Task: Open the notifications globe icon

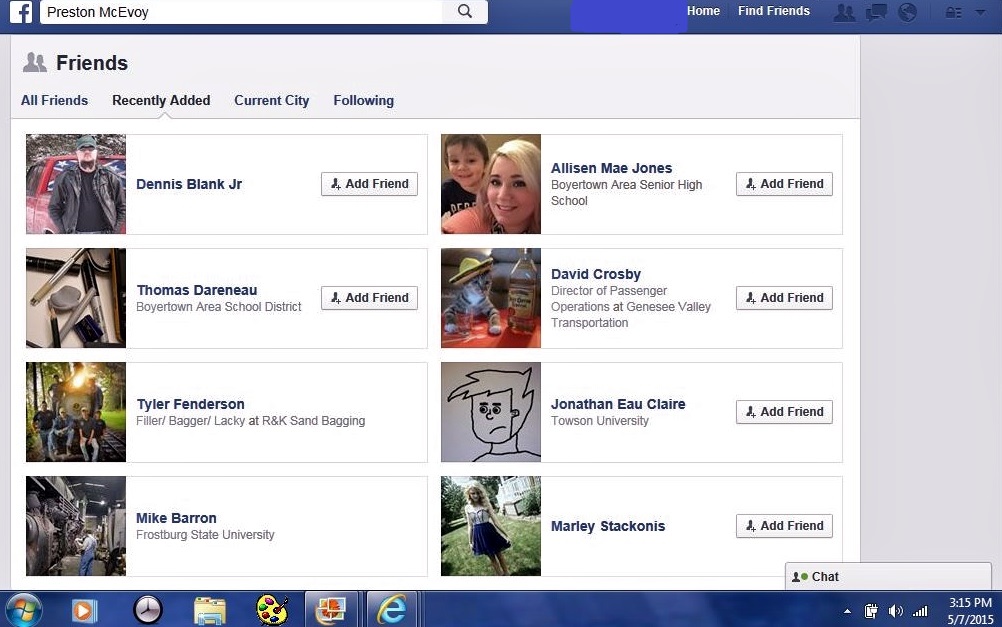Action: (907, 12)
